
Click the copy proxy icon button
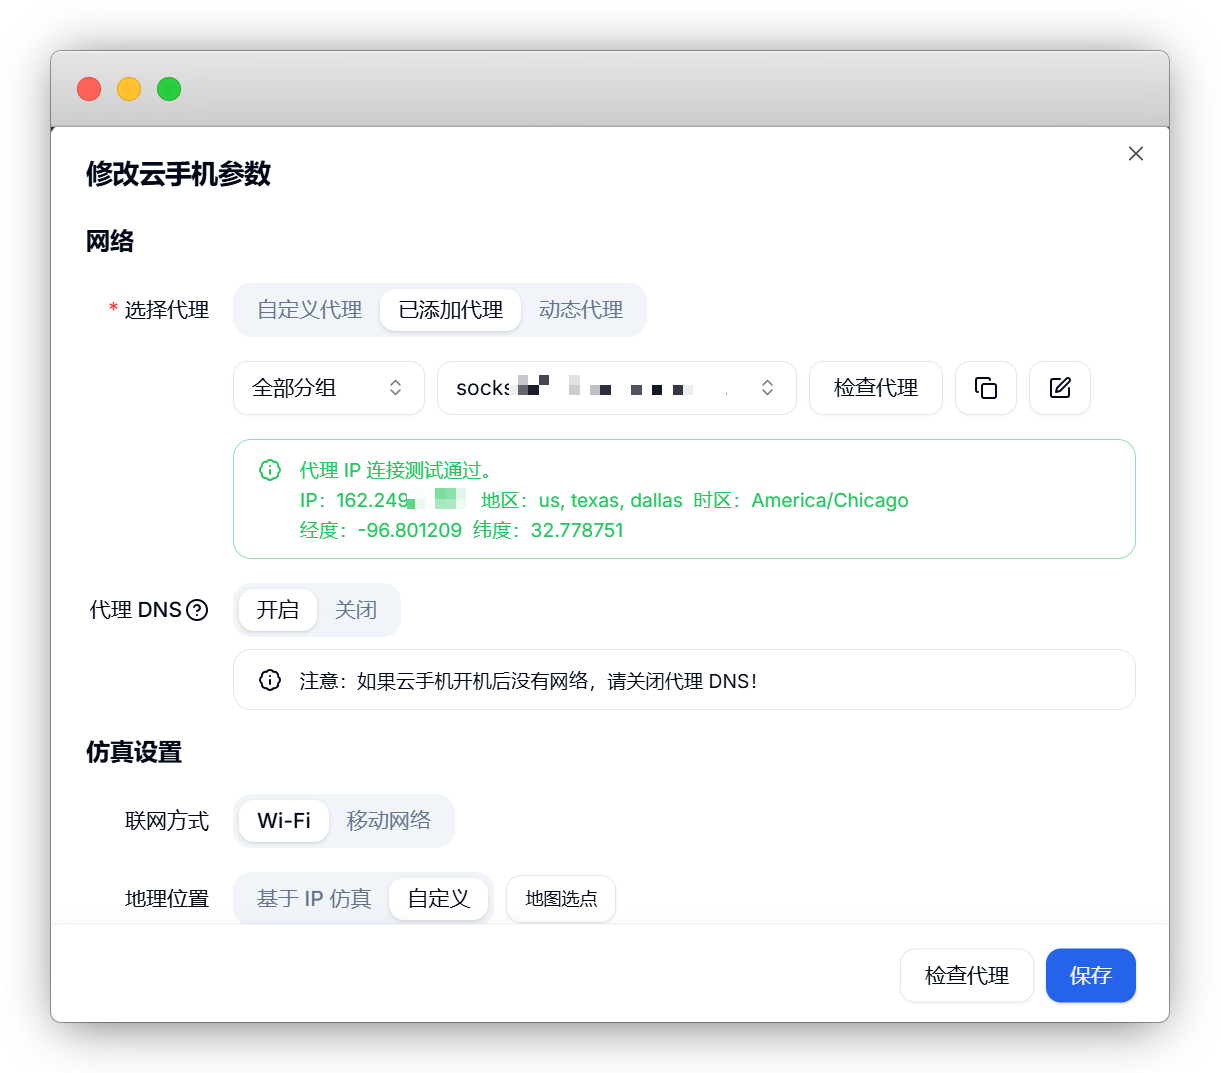point(986,388)
